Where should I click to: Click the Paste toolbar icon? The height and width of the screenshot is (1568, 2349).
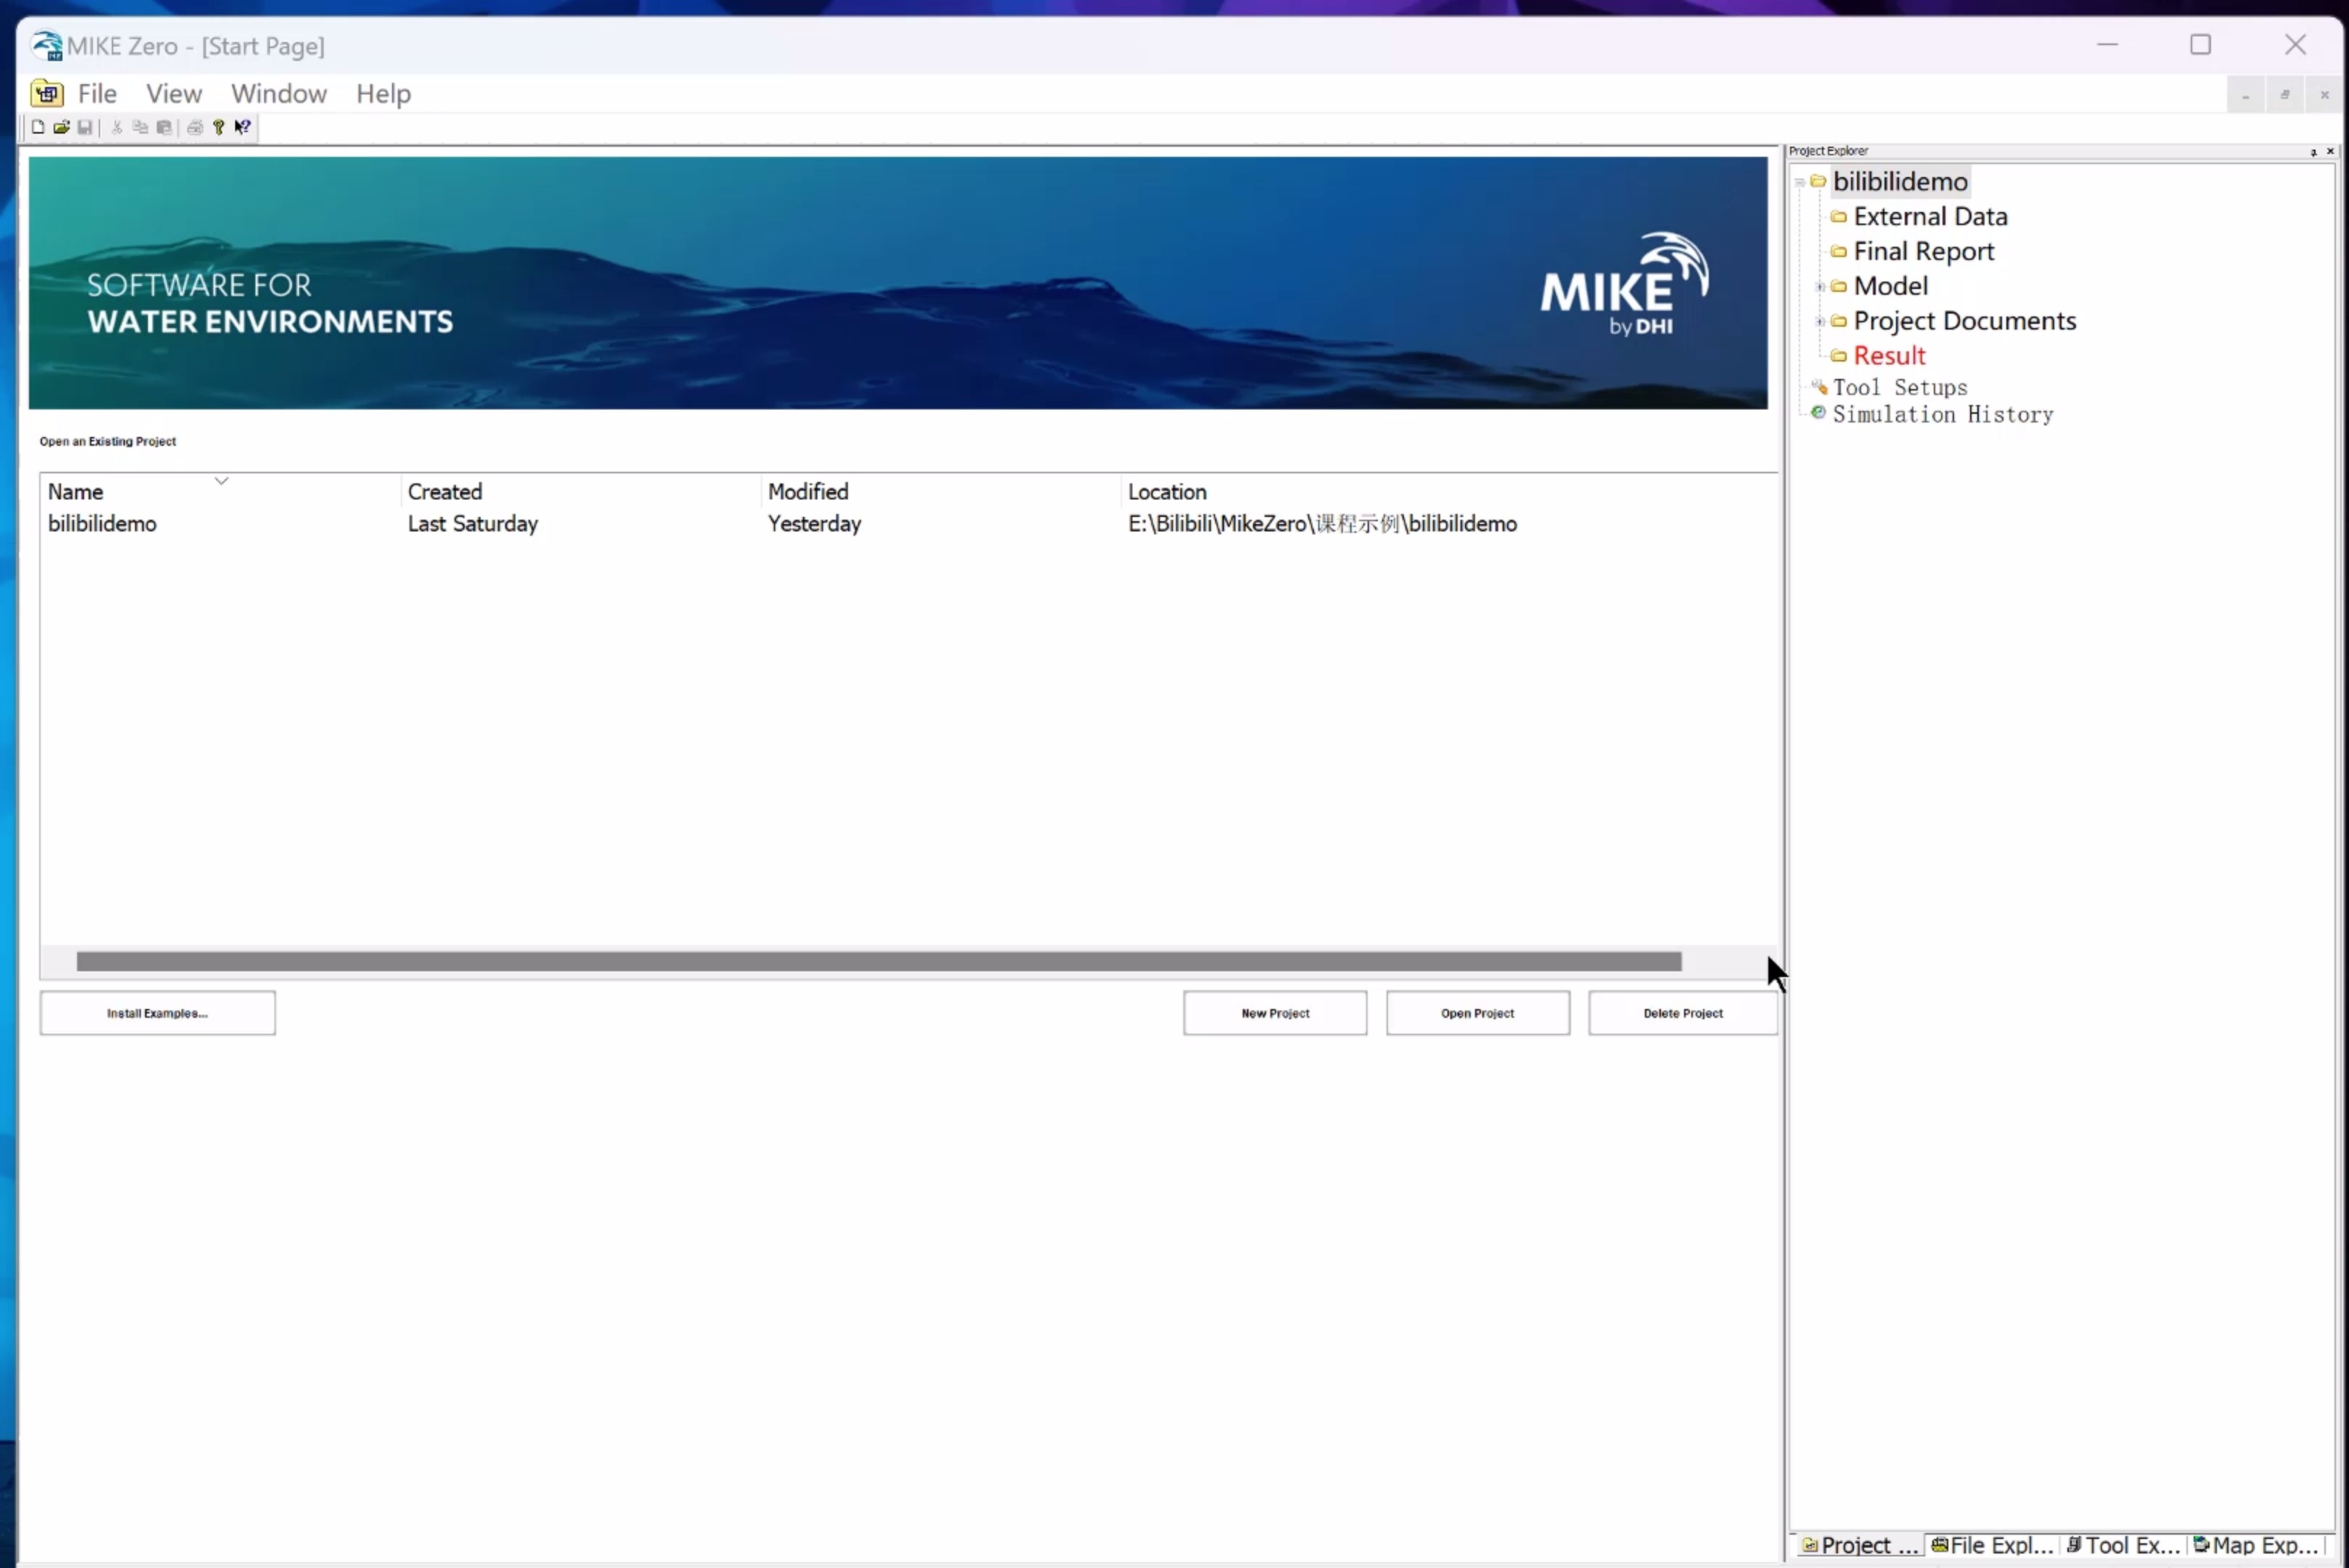coord(164,127)
